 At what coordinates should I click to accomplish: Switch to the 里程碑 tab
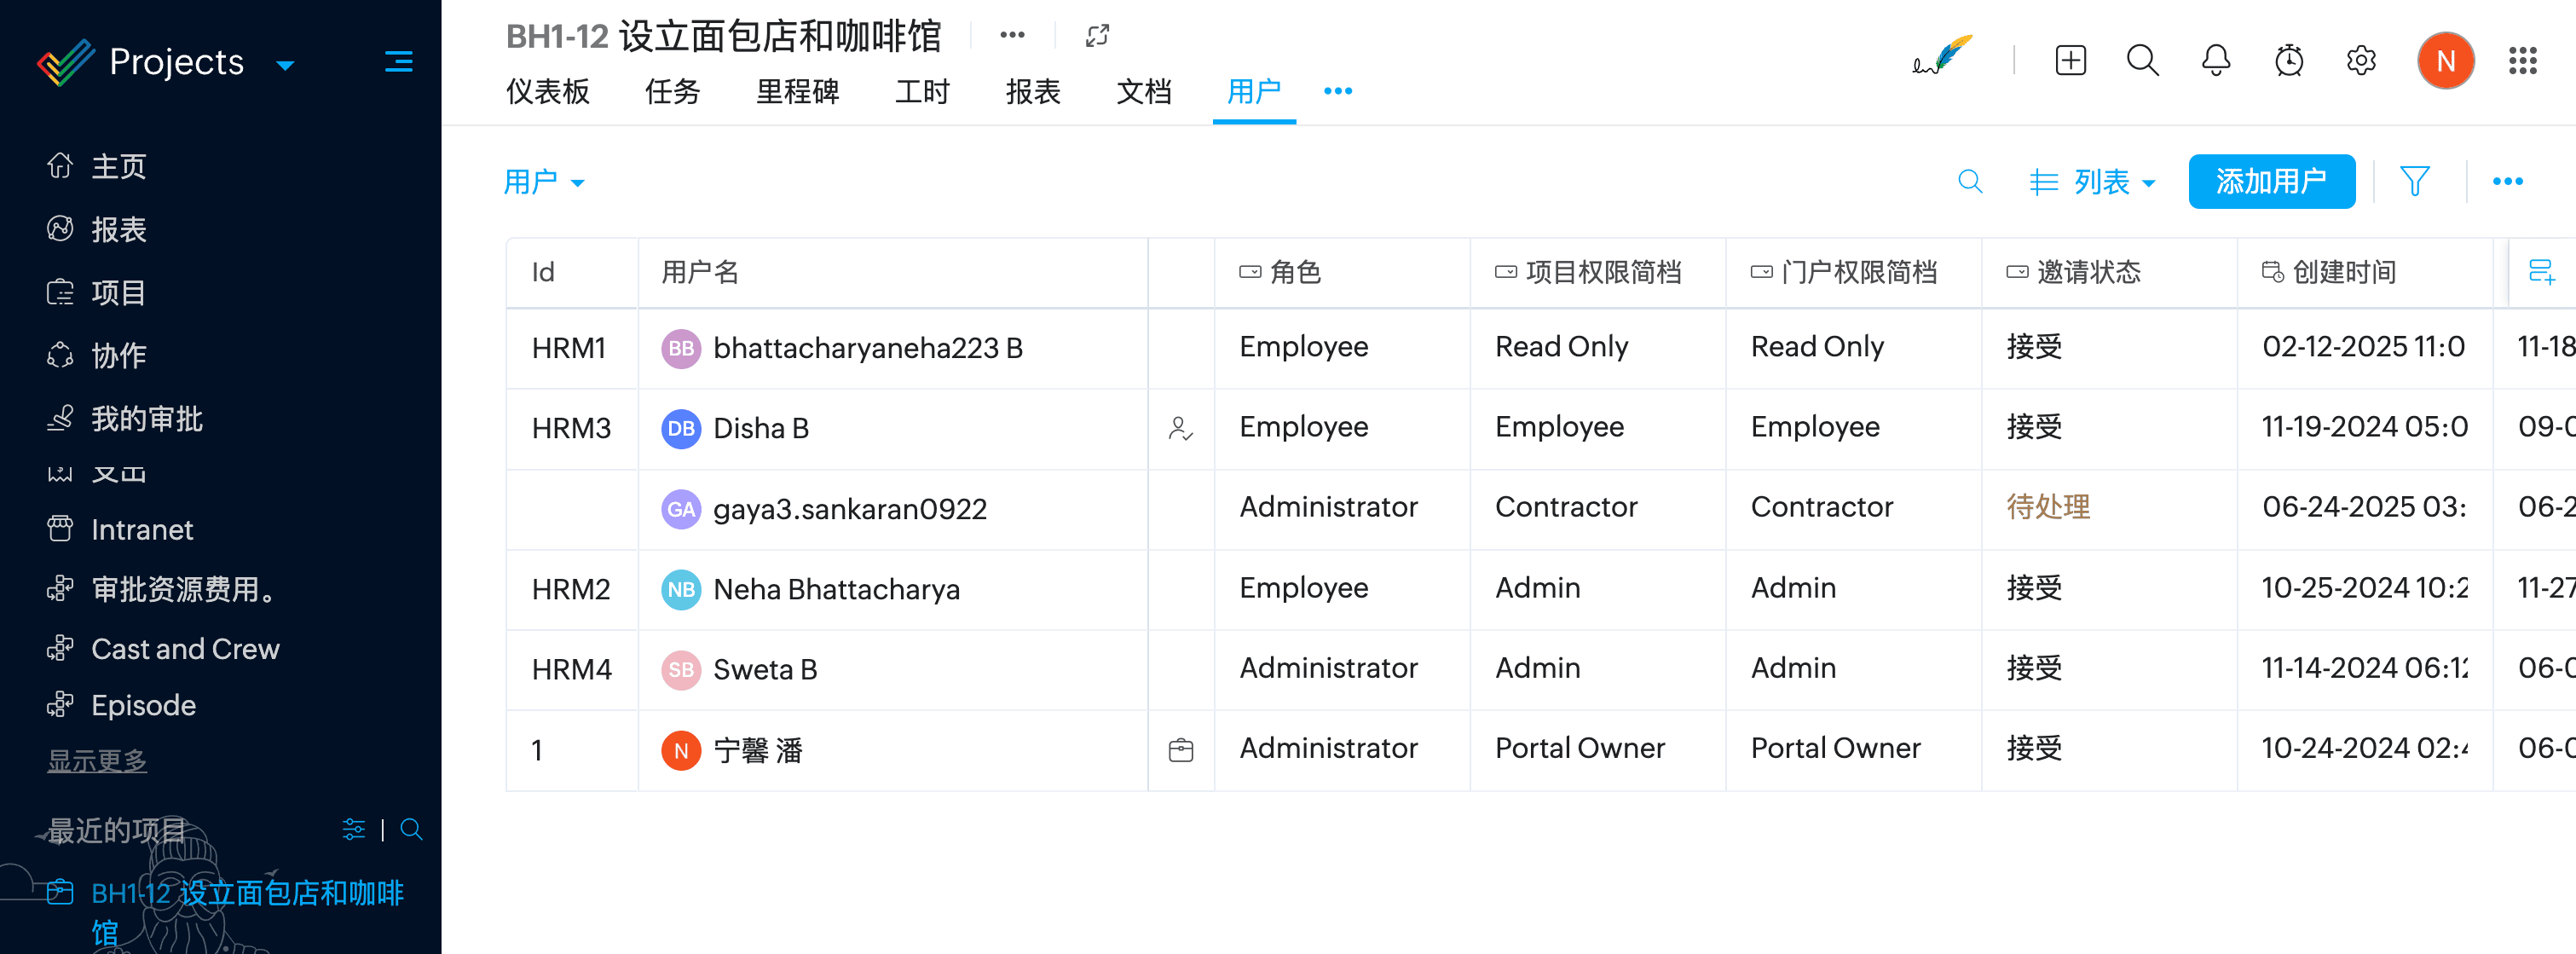point(797,92)
